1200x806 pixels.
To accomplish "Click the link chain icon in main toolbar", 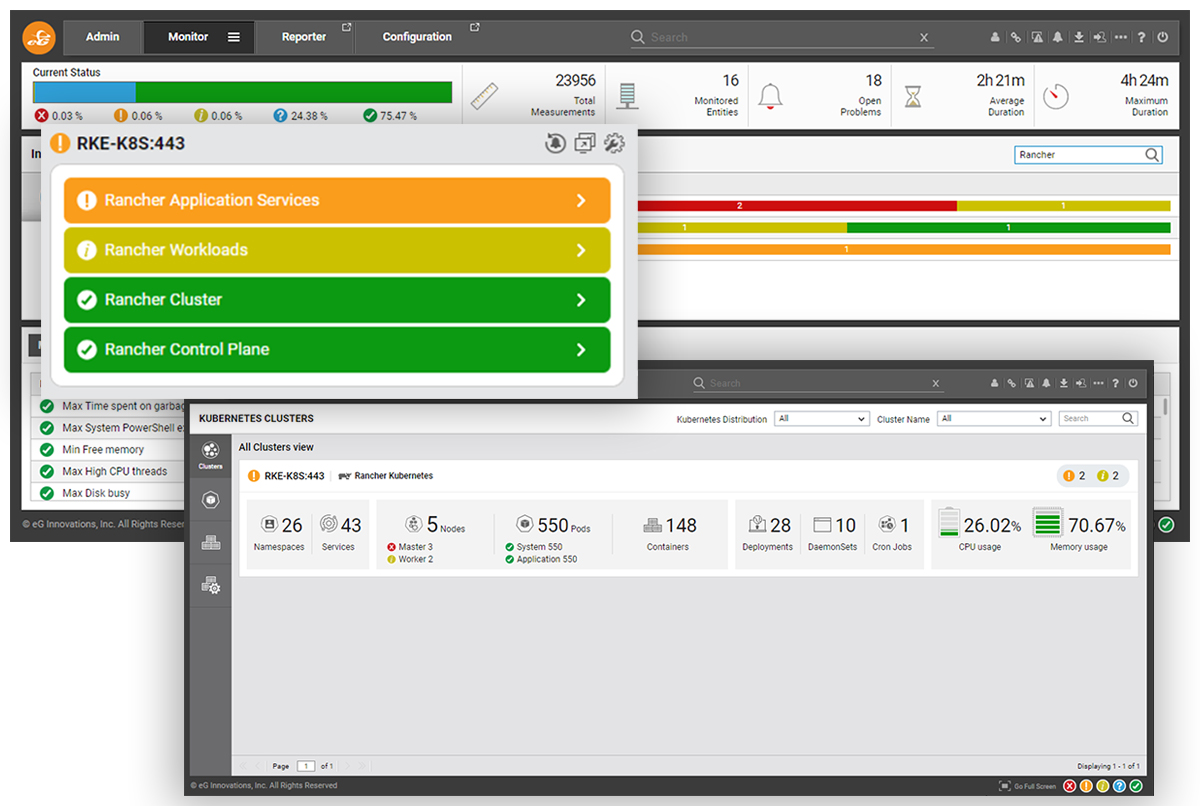I will (1016, 37).
